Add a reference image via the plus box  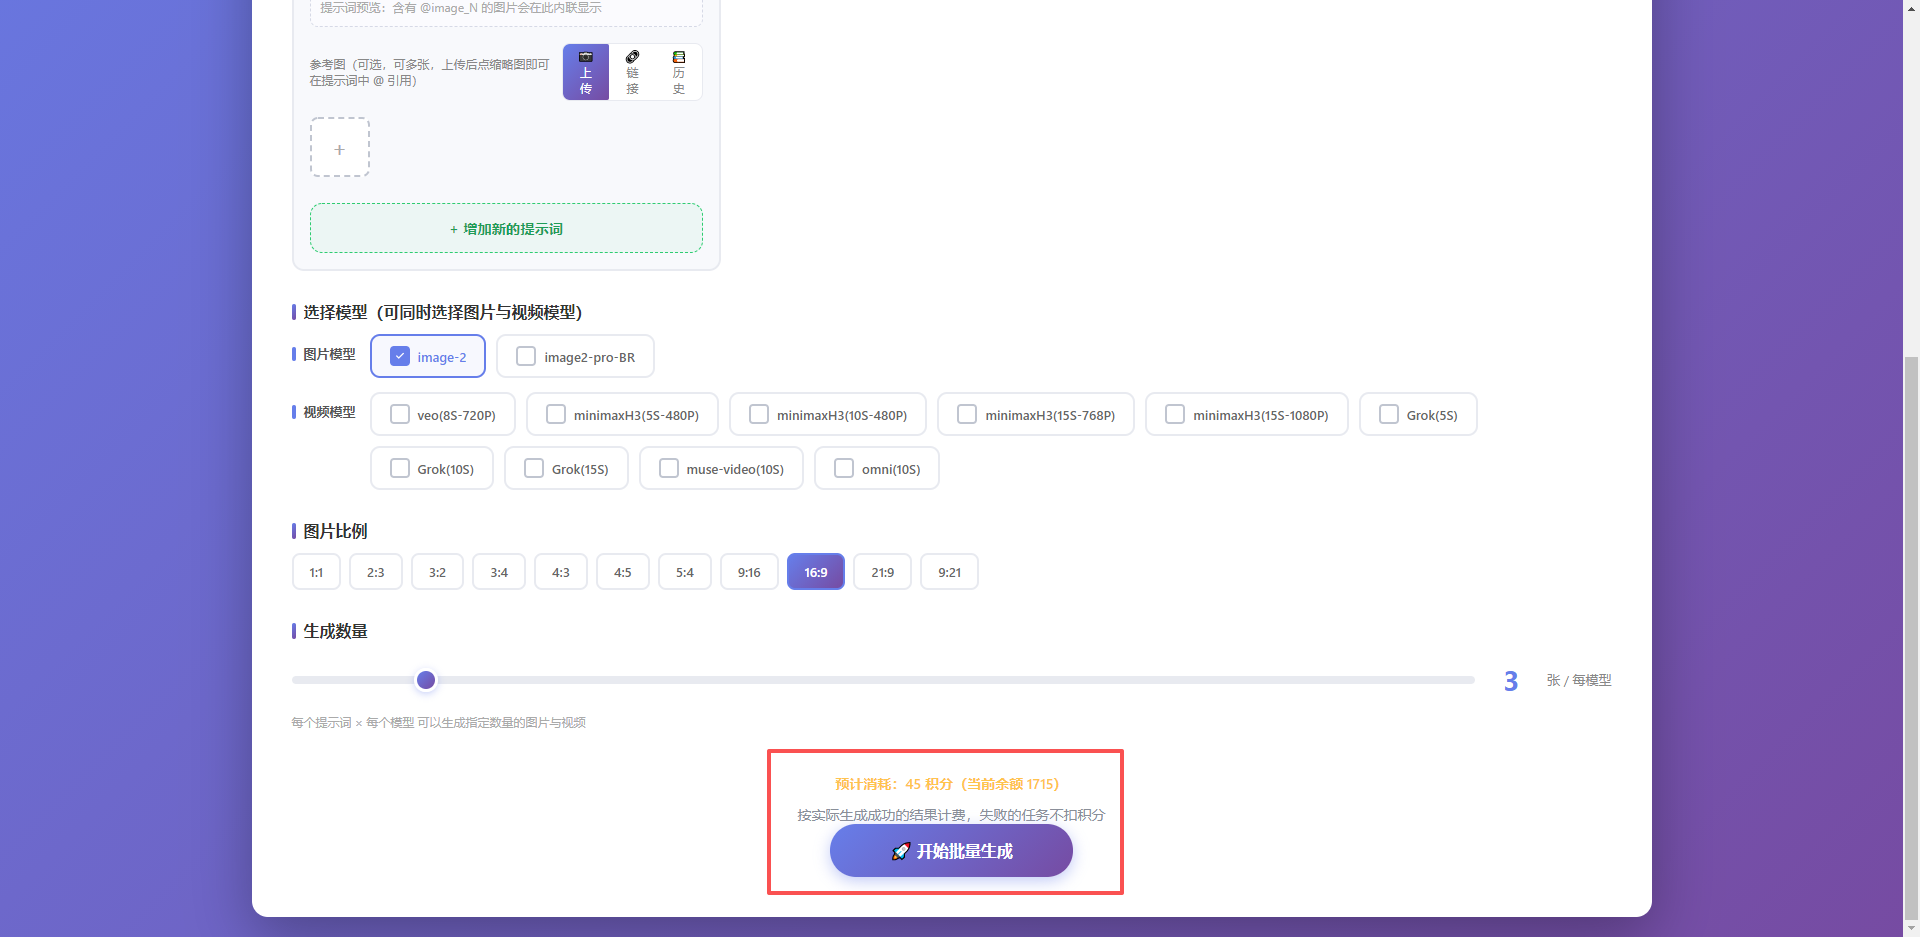coord(340,148)
